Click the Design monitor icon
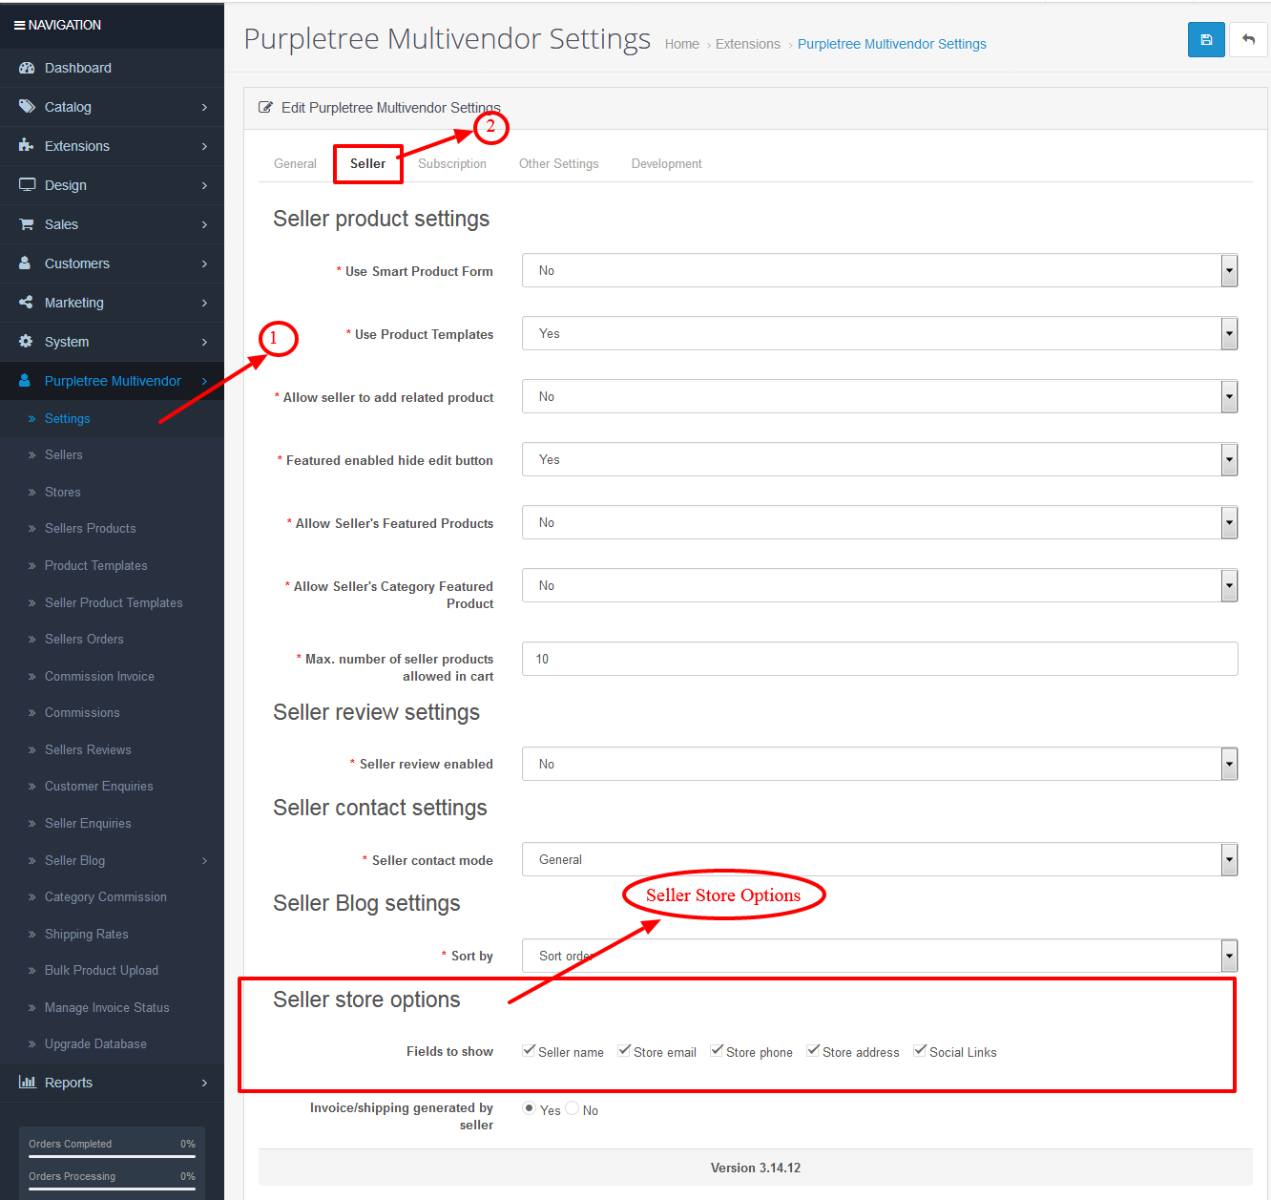 click(x=27, y=185)
